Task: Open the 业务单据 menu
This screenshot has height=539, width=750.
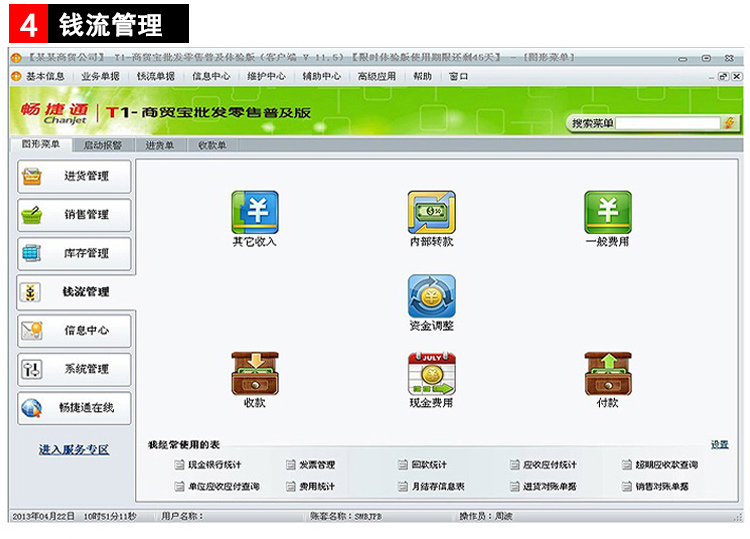Action: coord(100,77)
